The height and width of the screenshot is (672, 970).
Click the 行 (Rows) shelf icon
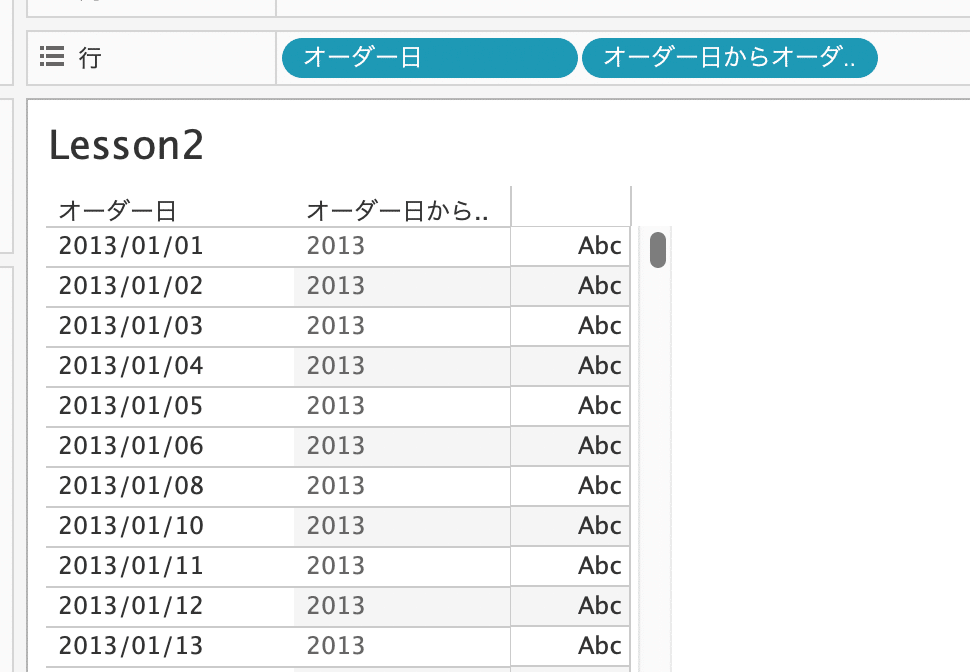click(50, 57)
